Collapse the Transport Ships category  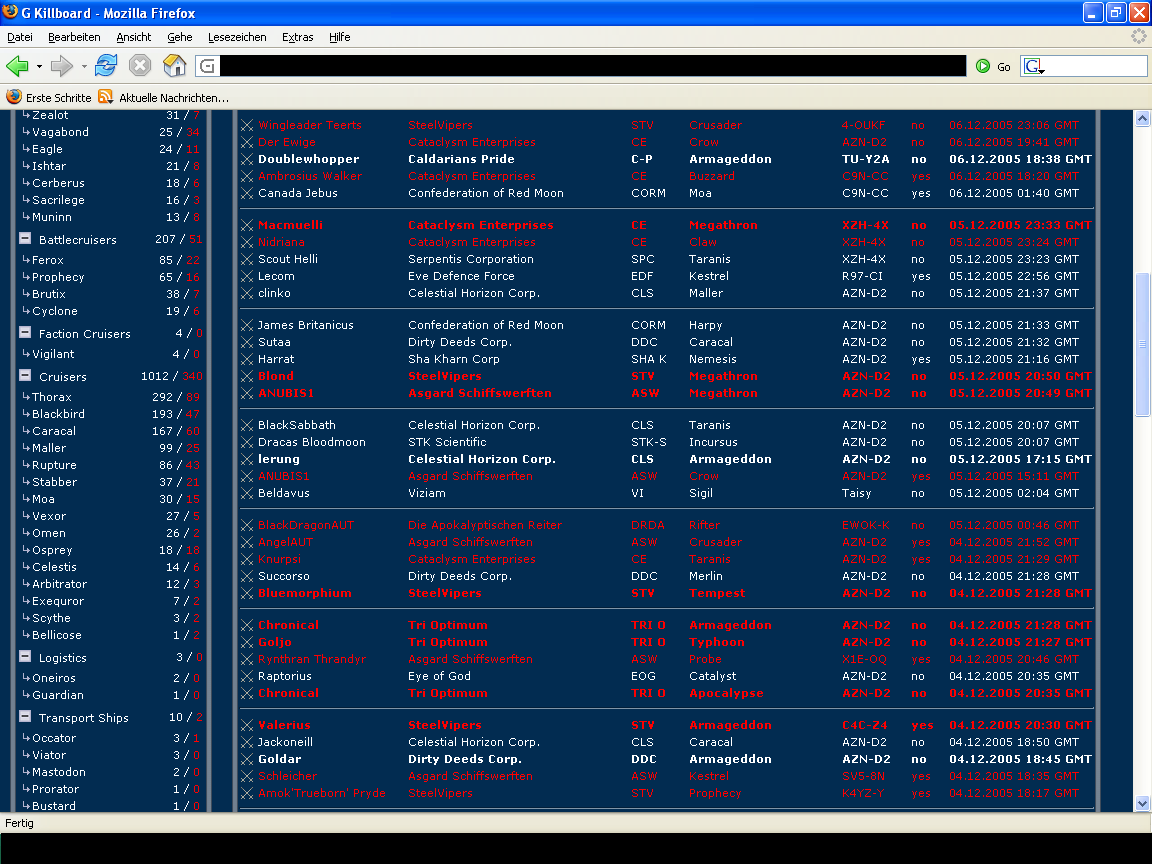point(25,716)
